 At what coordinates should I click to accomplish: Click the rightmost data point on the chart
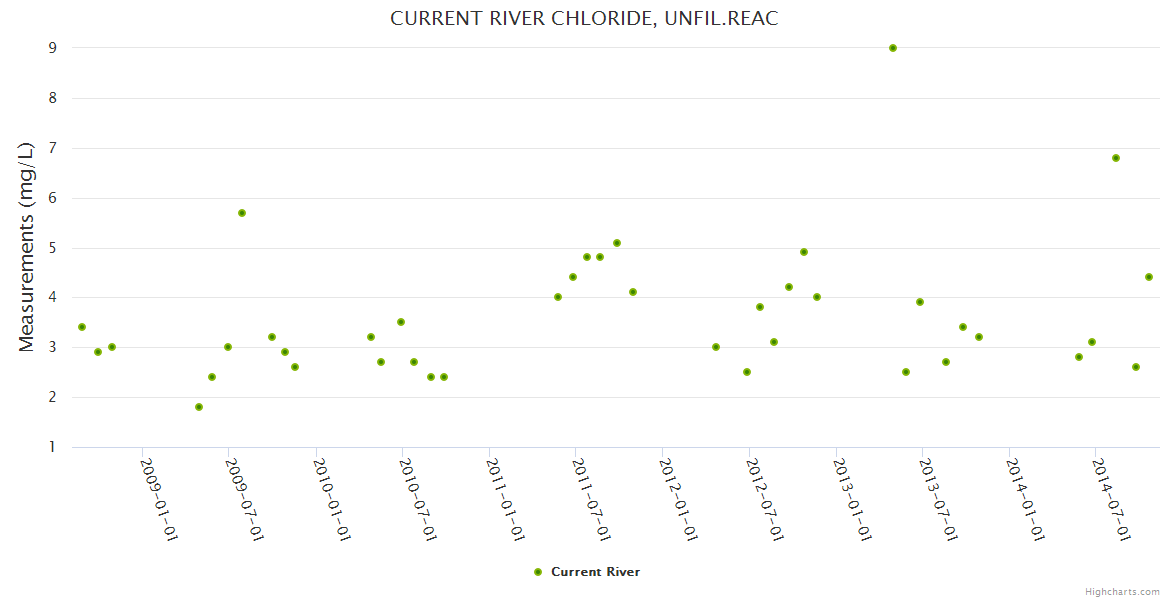pos(1149,277)
